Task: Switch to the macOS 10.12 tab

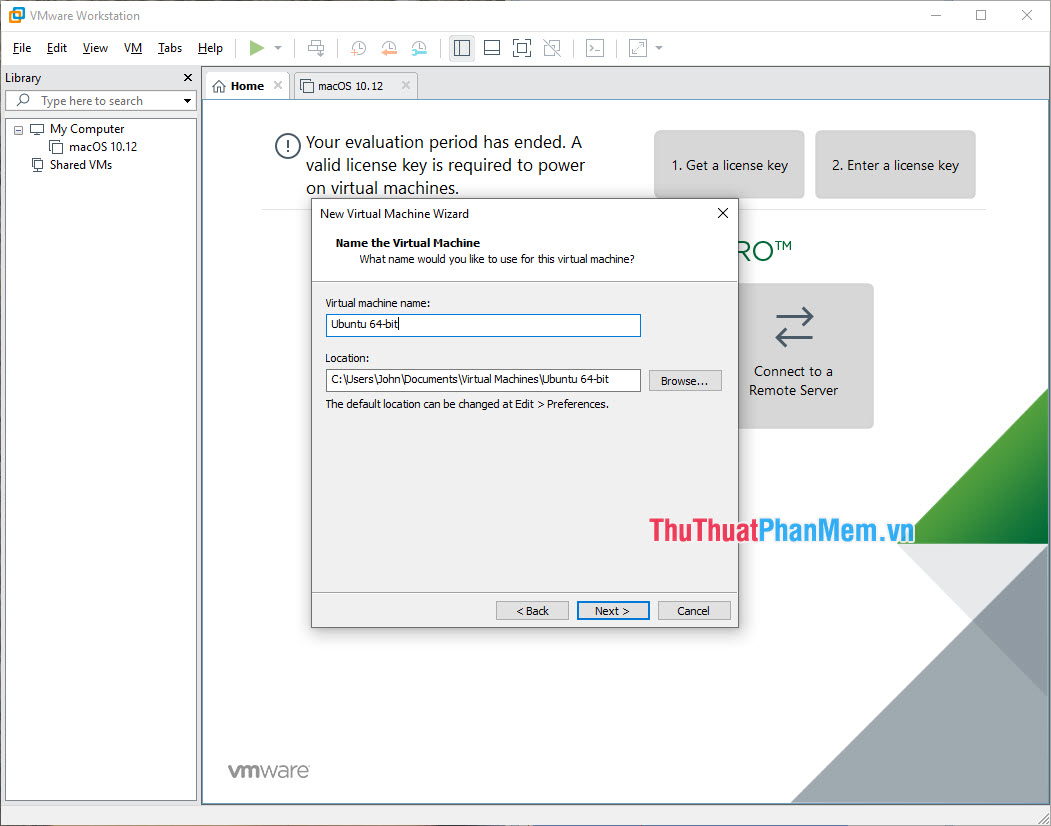Action: pyautogui.click(x=352, y=85)
